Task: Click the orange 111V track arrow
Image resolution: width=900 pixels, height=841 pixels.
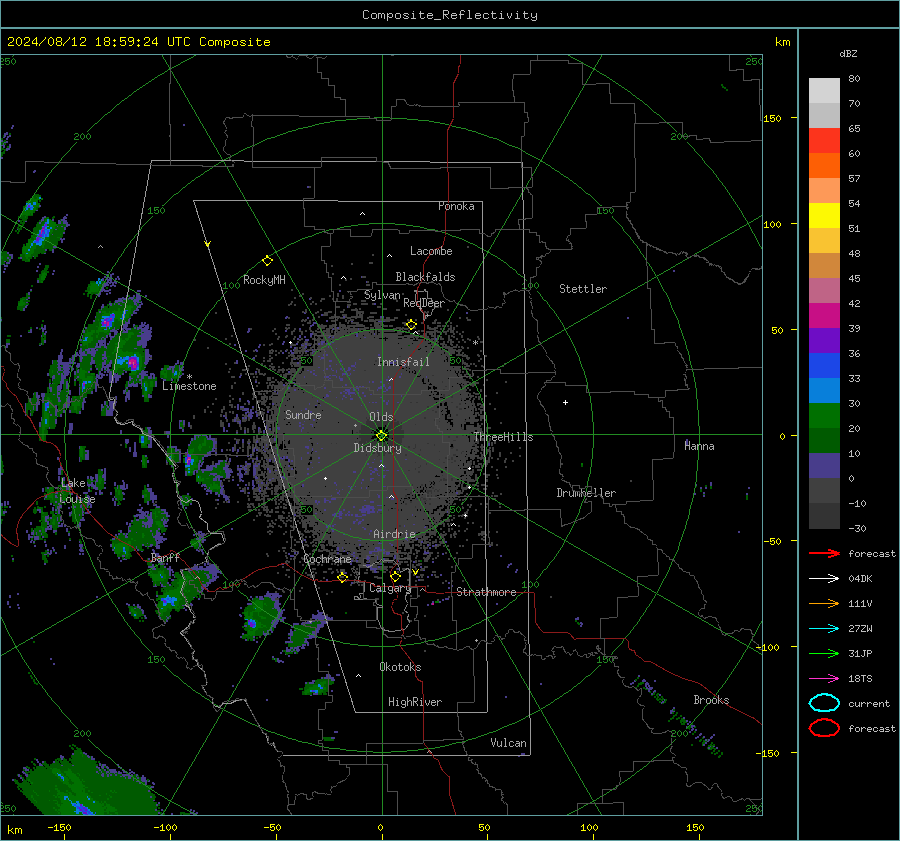Action: point(824,603)
